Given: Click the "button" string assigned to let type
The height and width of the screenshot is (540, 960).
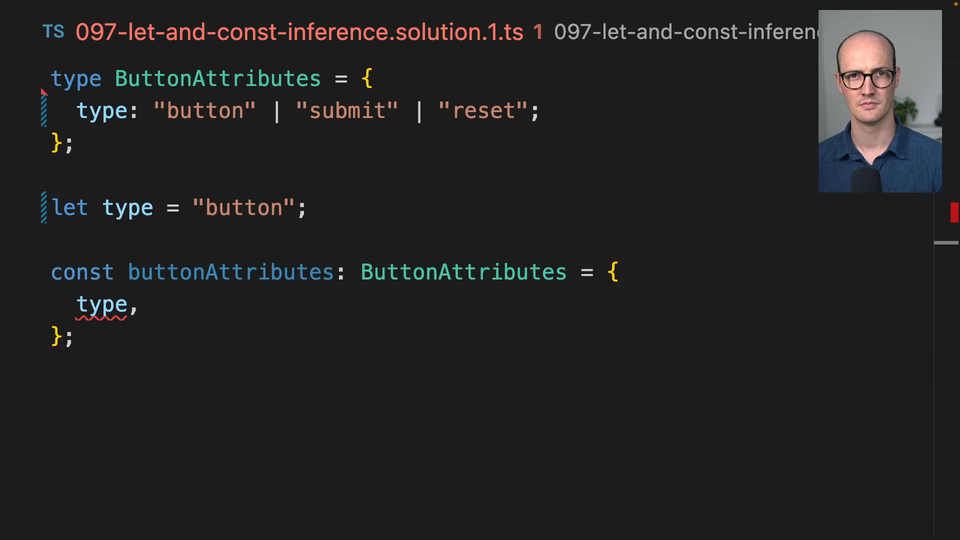Looking at the screenshot, I should click(243, 208).
